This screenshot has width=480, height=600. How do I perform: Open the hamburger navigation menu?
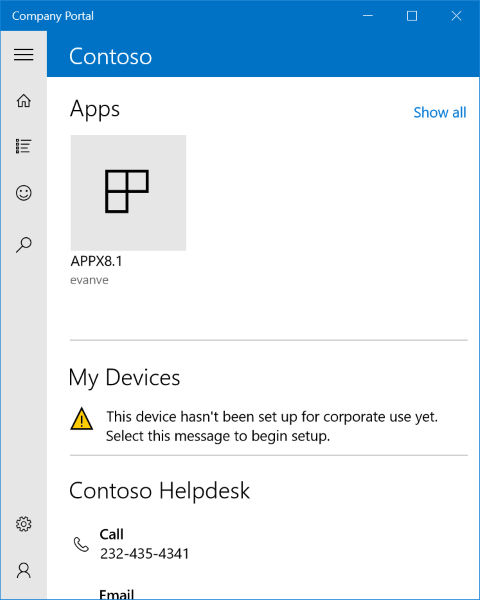click(24, 54)
